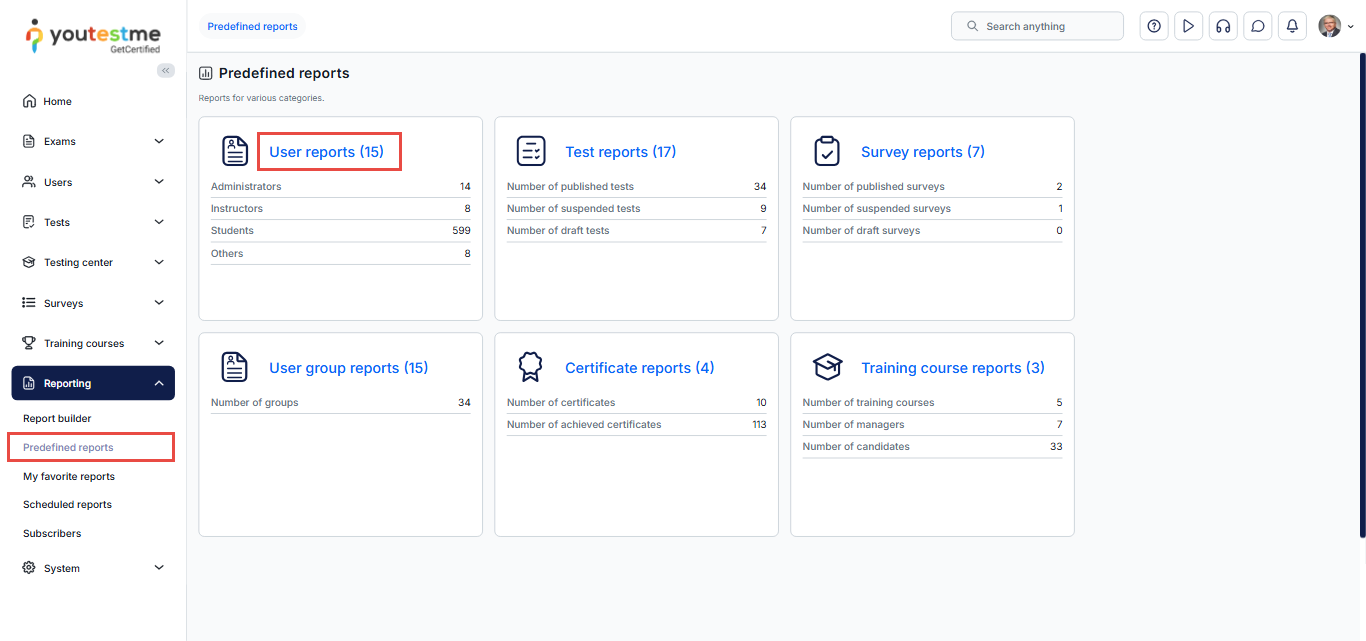Image resolution: width=1366 pixels, height=641 pixels.
Task: Click the Search anything field
Action: tap(1037, 26)
